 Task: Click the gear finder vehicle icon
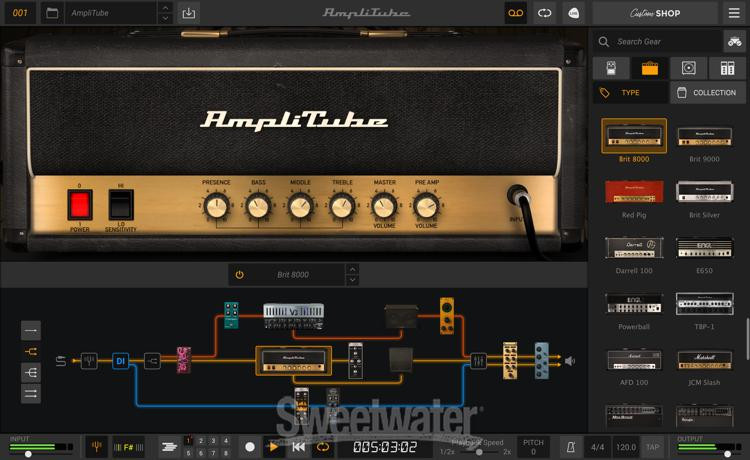735,42
